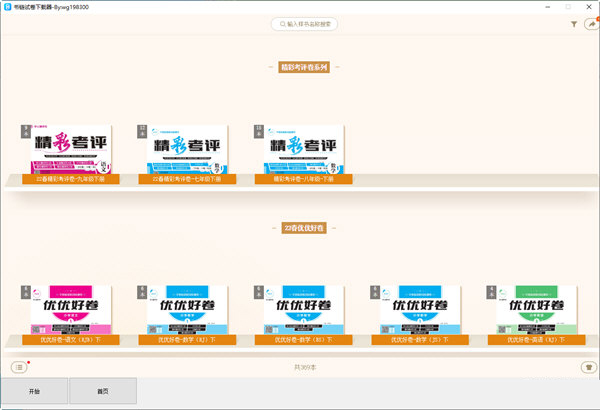
Task: Click the app logo in title bar
Action: tap(8, 6)
